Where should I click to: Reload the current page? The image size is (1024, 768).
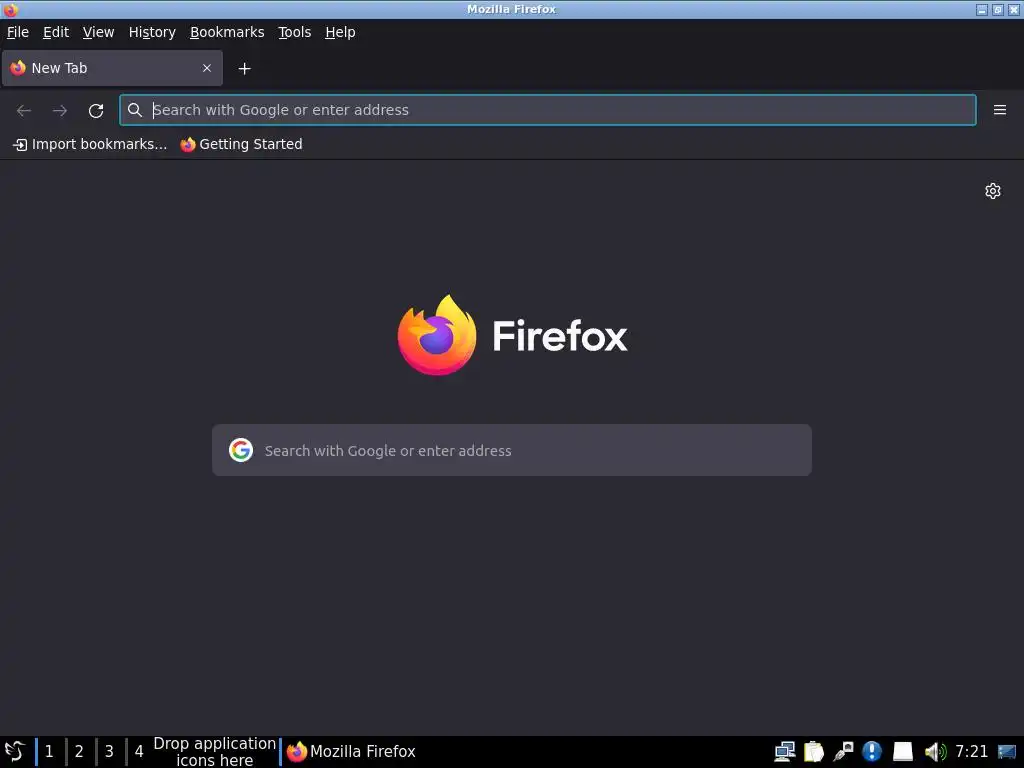click(96, 110)
